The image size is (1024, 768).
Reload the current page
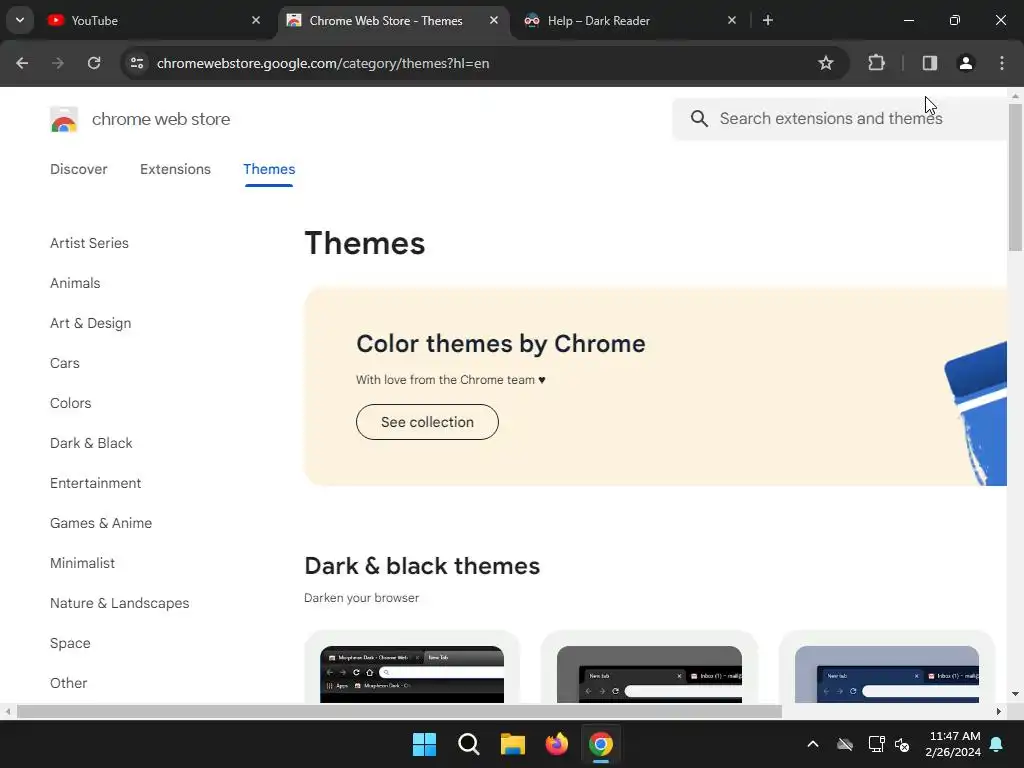tap(94, 63)
